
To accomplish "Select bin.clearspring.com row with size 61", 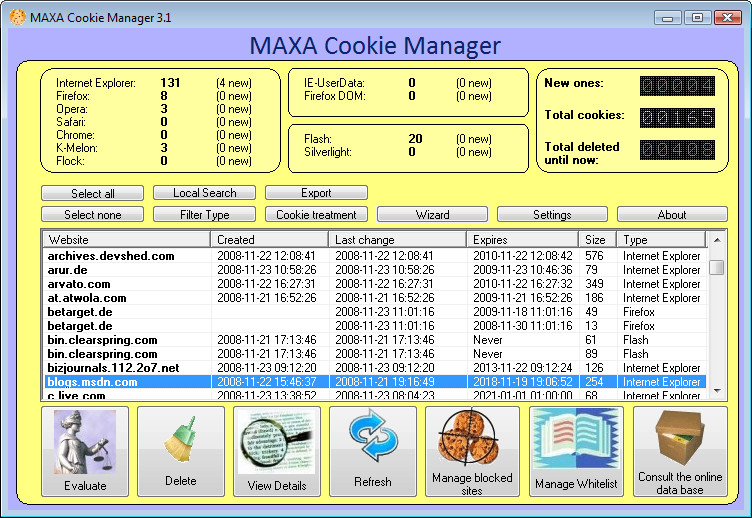I will coord(375,340).
